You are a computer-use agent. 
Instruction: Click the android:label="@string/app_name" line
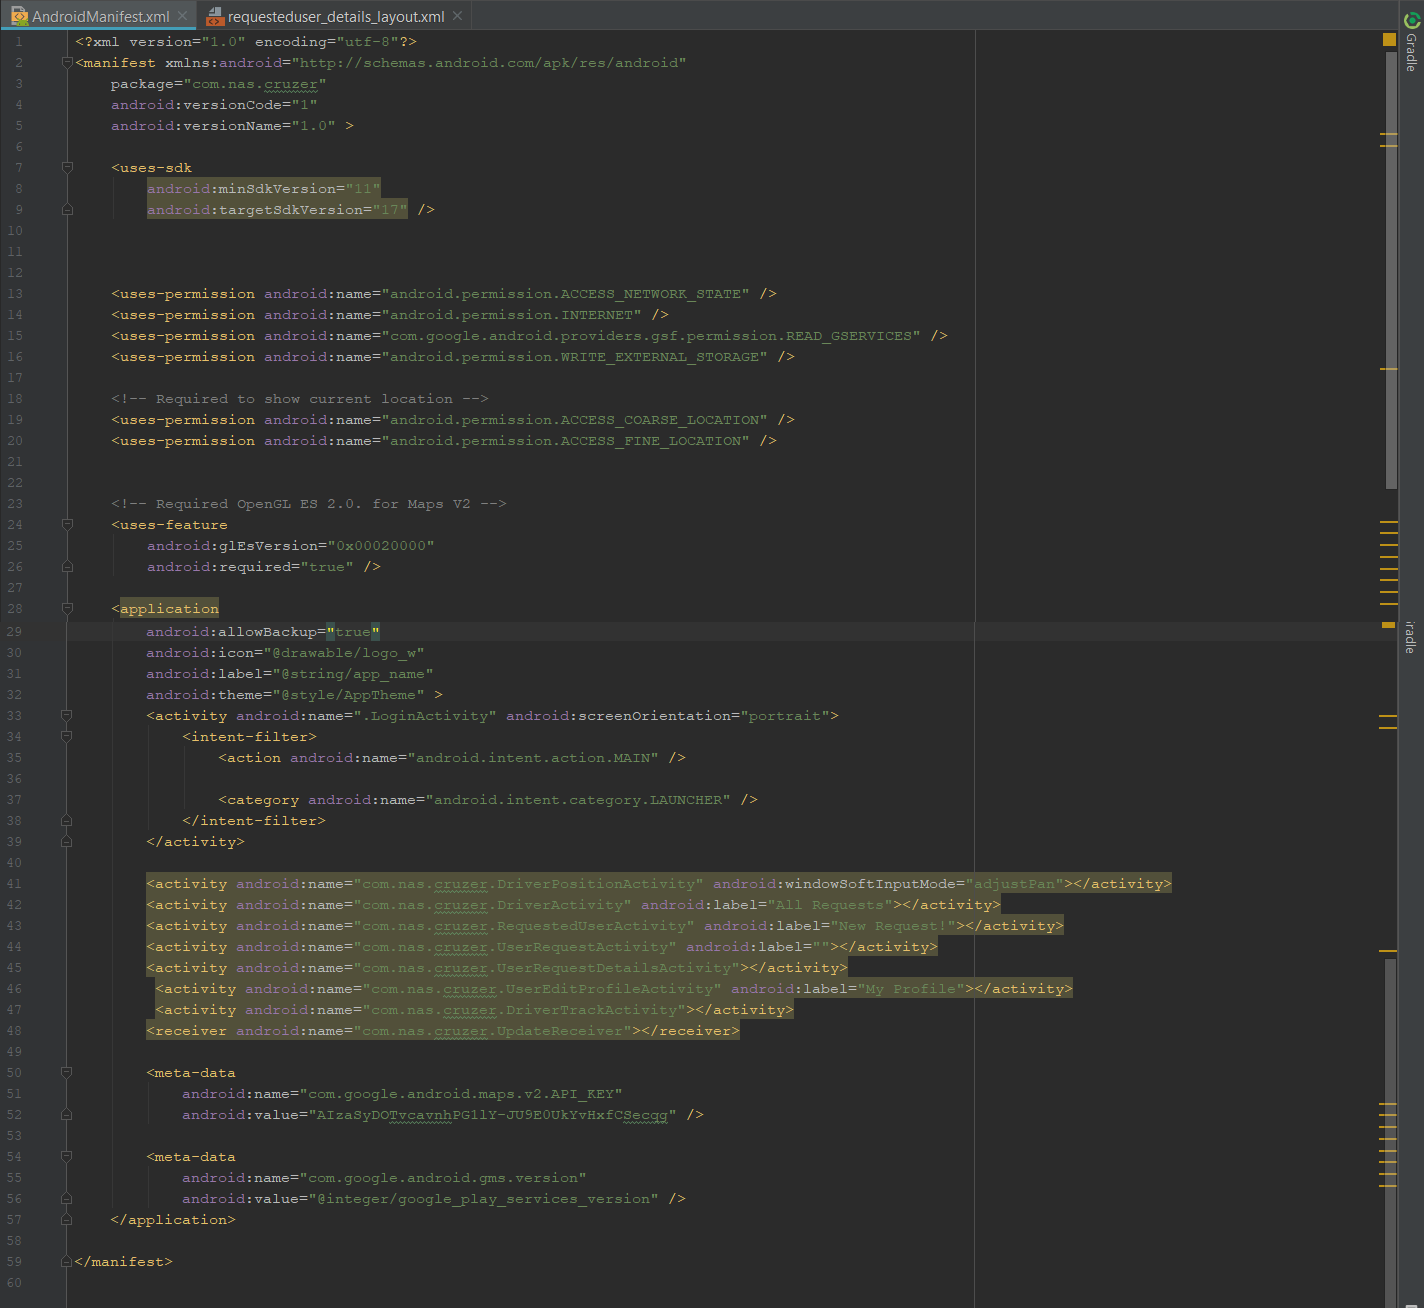[x=290, y=673]
